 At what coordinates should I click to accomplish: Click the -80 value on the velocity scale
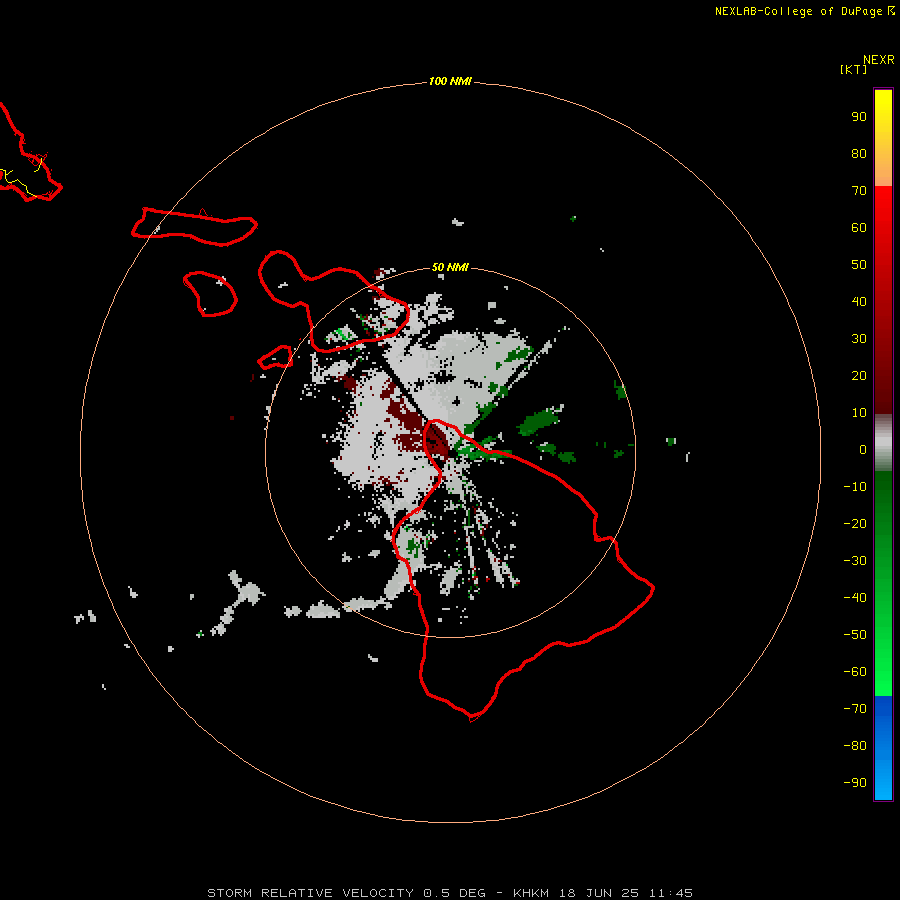pos(855,746)
